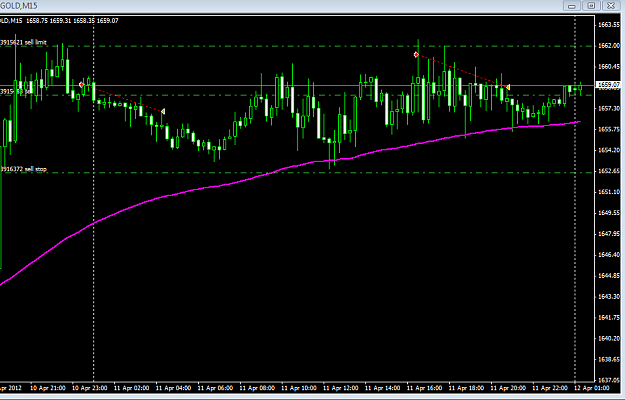Screen dimensions: 625x400
Task: Click the current price tag 1659.07
Action: [608, 84]
